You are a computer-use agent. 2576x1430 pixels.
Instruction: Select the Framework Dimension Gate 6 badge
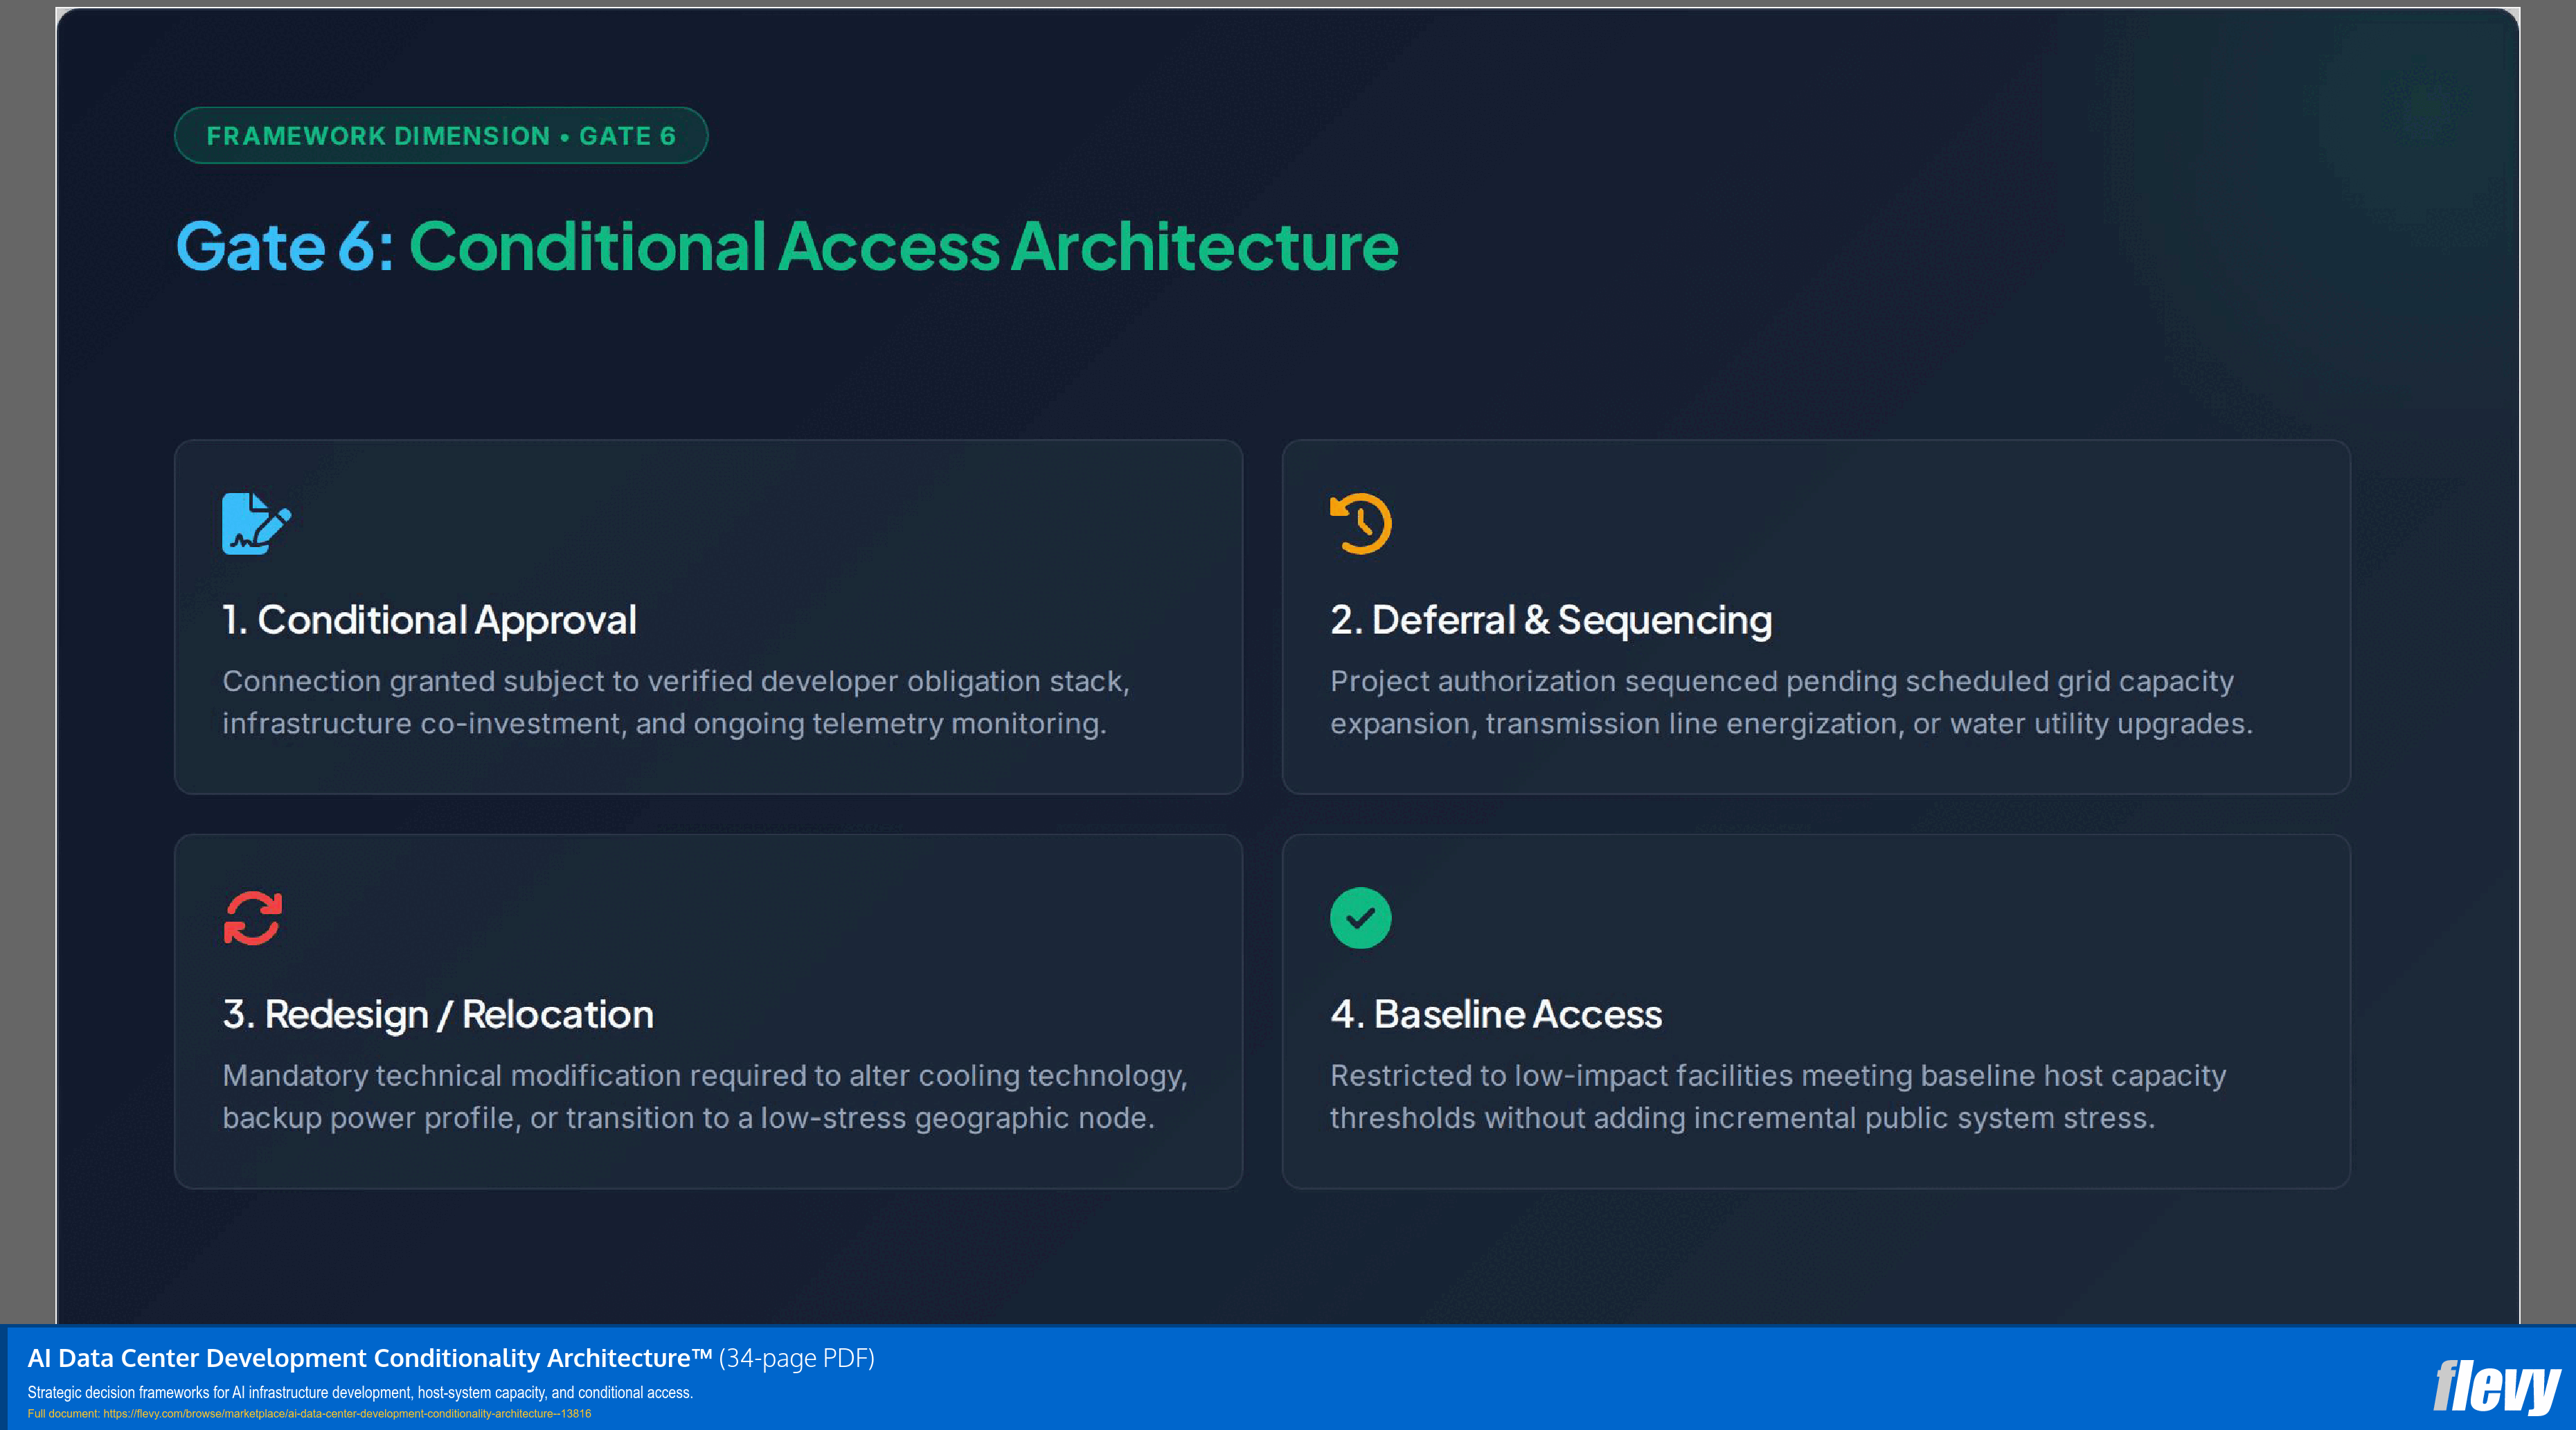[441, 136]
